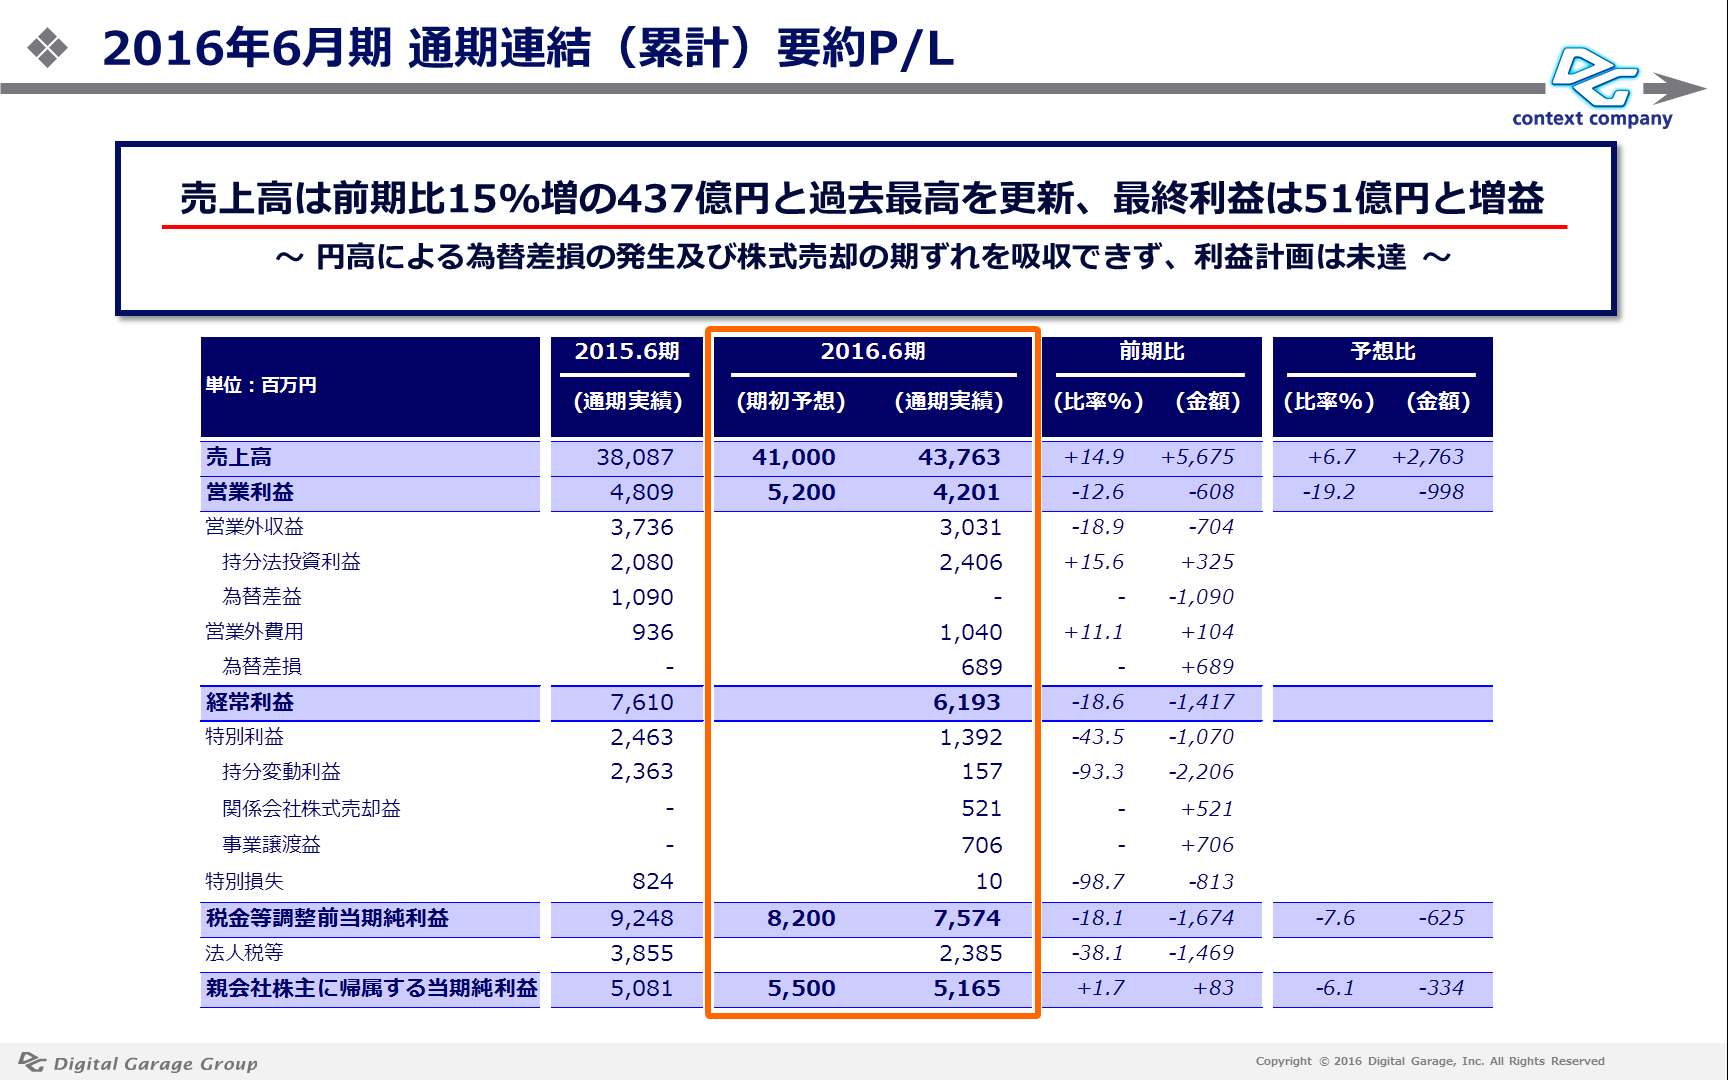Screen dimensions: 1728x1080
Task: Click the -998 forecast amount value
Action: pyautogui.click(x=1441, y=492)
